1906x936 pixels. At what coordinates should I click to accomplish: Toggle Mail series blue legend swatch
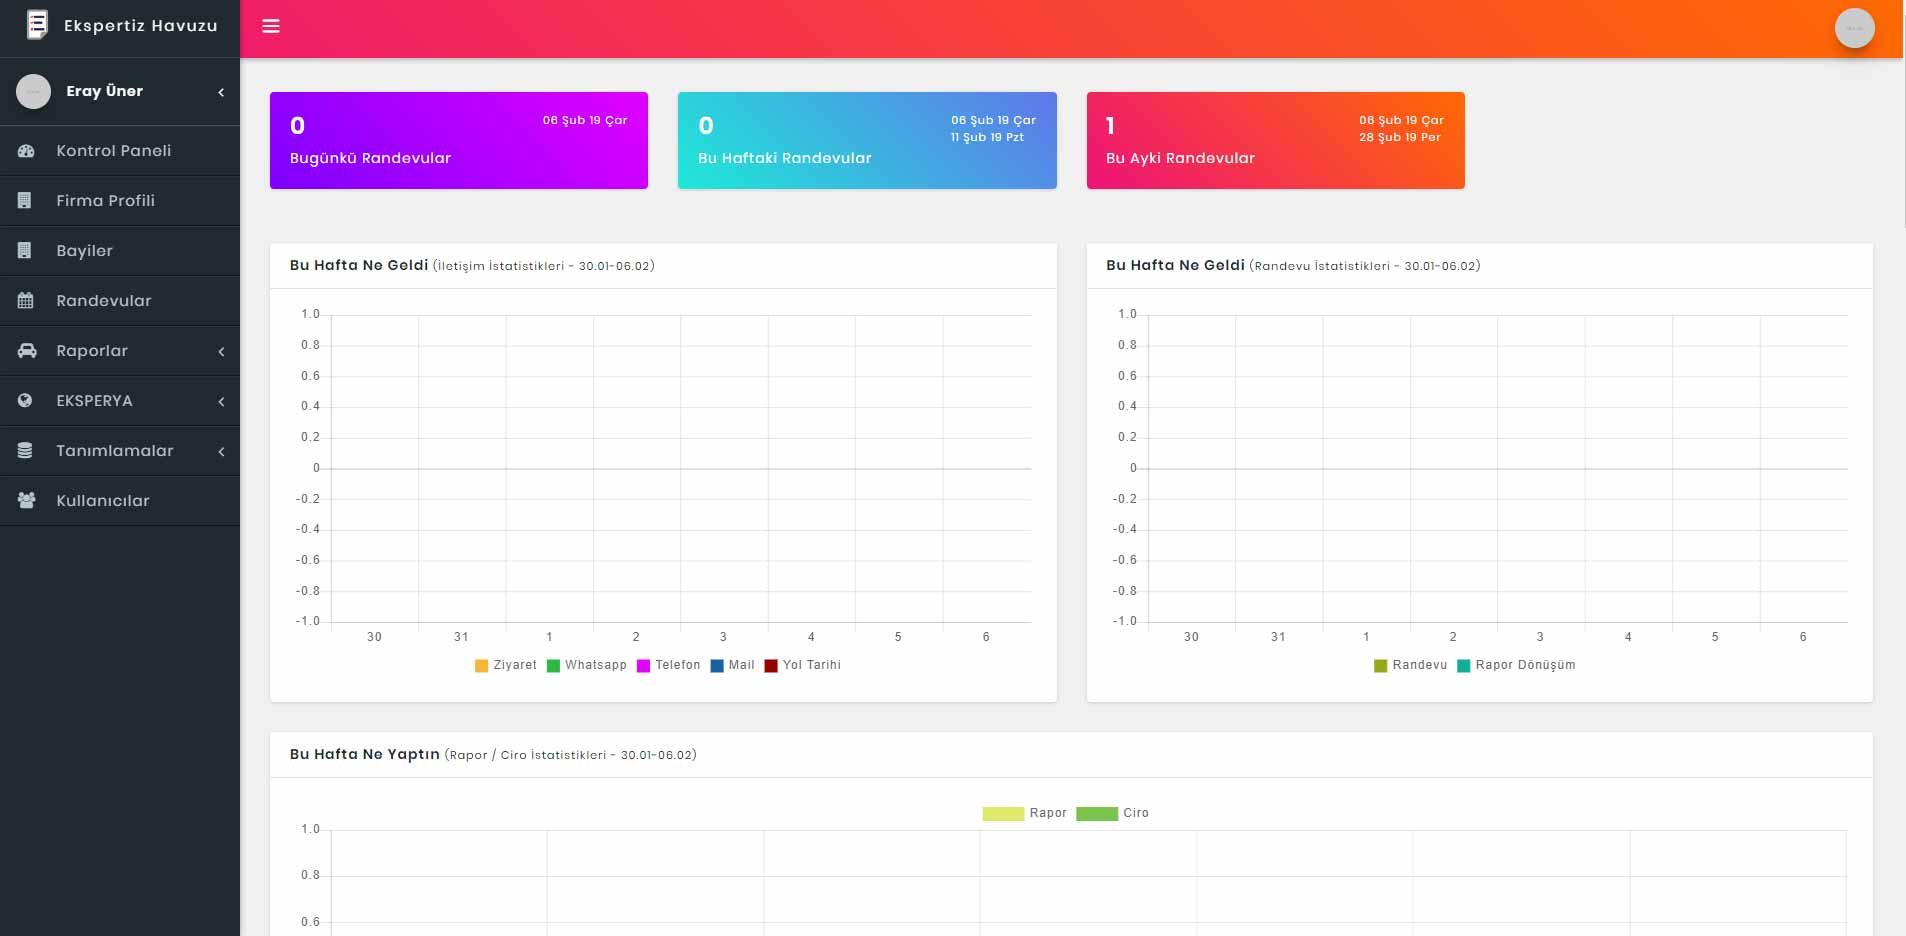(717, 666)
